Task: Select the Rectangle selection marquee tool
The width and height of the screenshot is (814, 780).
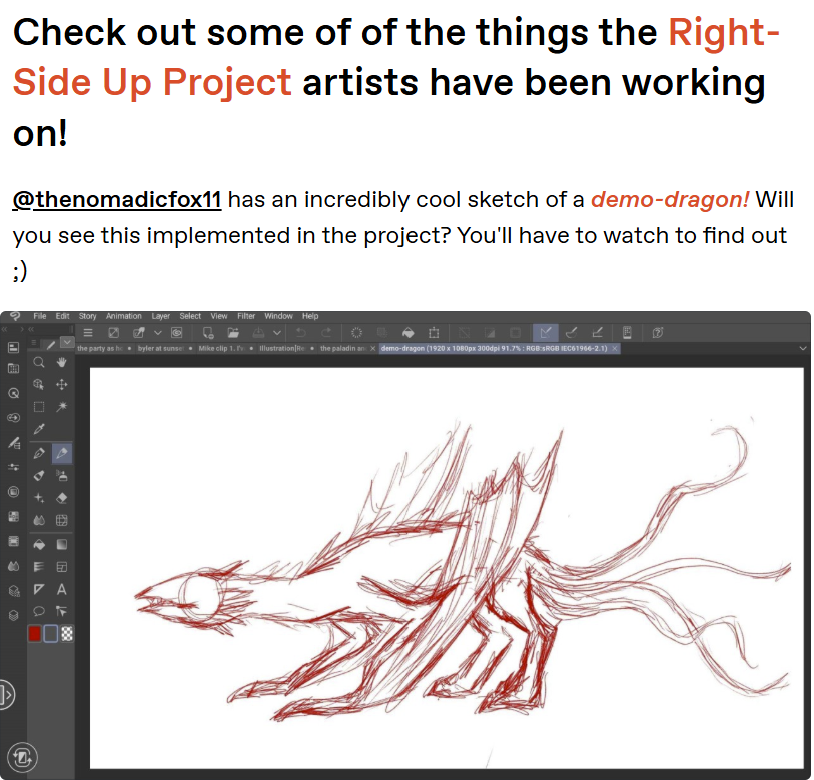Action: point(39,407)
